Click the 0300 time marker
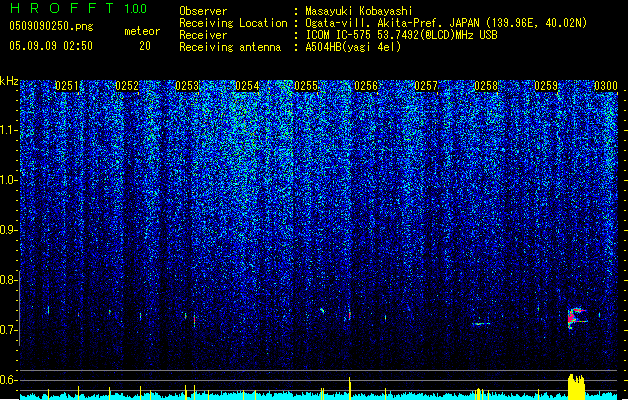Screen dimensions: 629x400 pyautogui.click(x=606, y=86)
